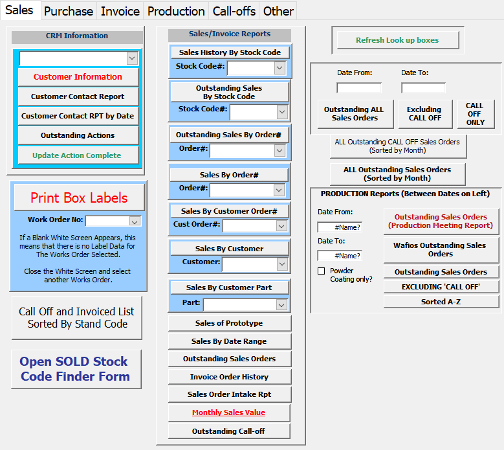The height and width of the screenshot is (450, 504).
Task: Click the upper Date From field
Action: point(359,88)
